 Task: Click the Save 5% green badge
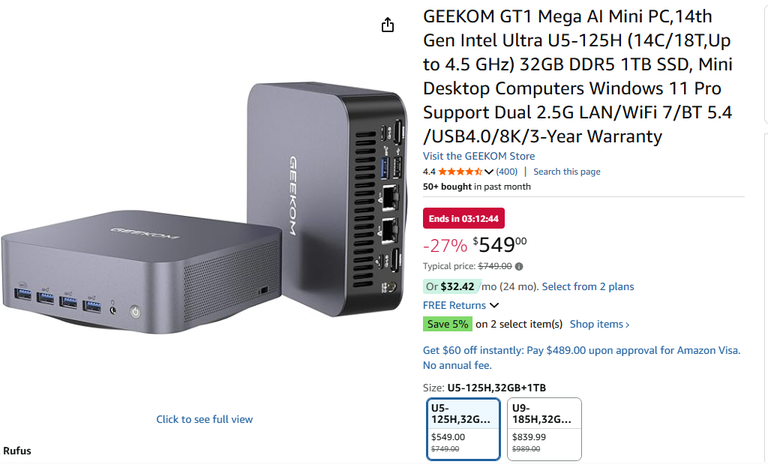tap(448, 324)
